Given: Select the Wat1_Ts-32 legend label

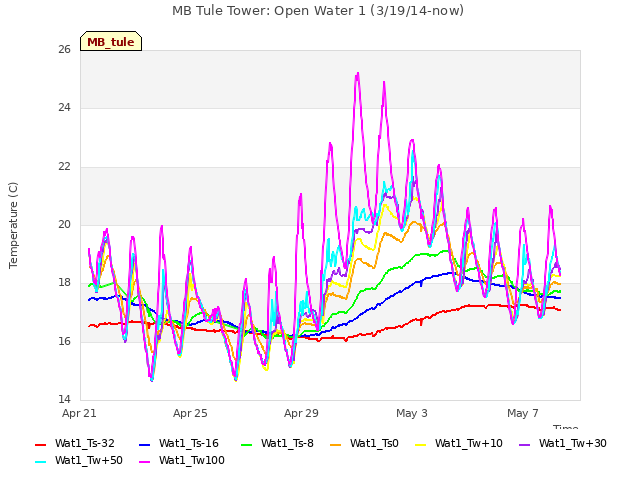Looking at the screenshot, I should 84,444.
